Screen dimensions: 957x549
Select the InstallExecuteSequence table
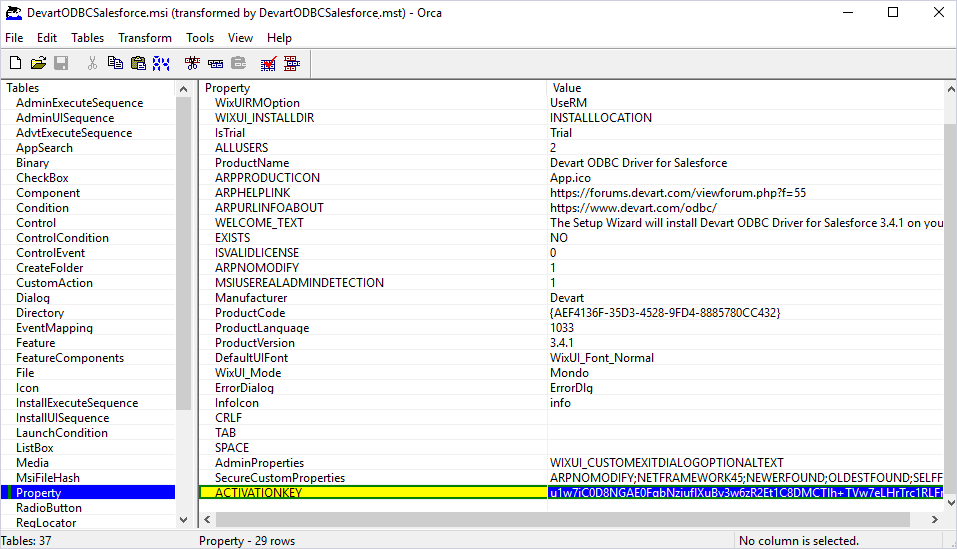(x=77, y=403)
